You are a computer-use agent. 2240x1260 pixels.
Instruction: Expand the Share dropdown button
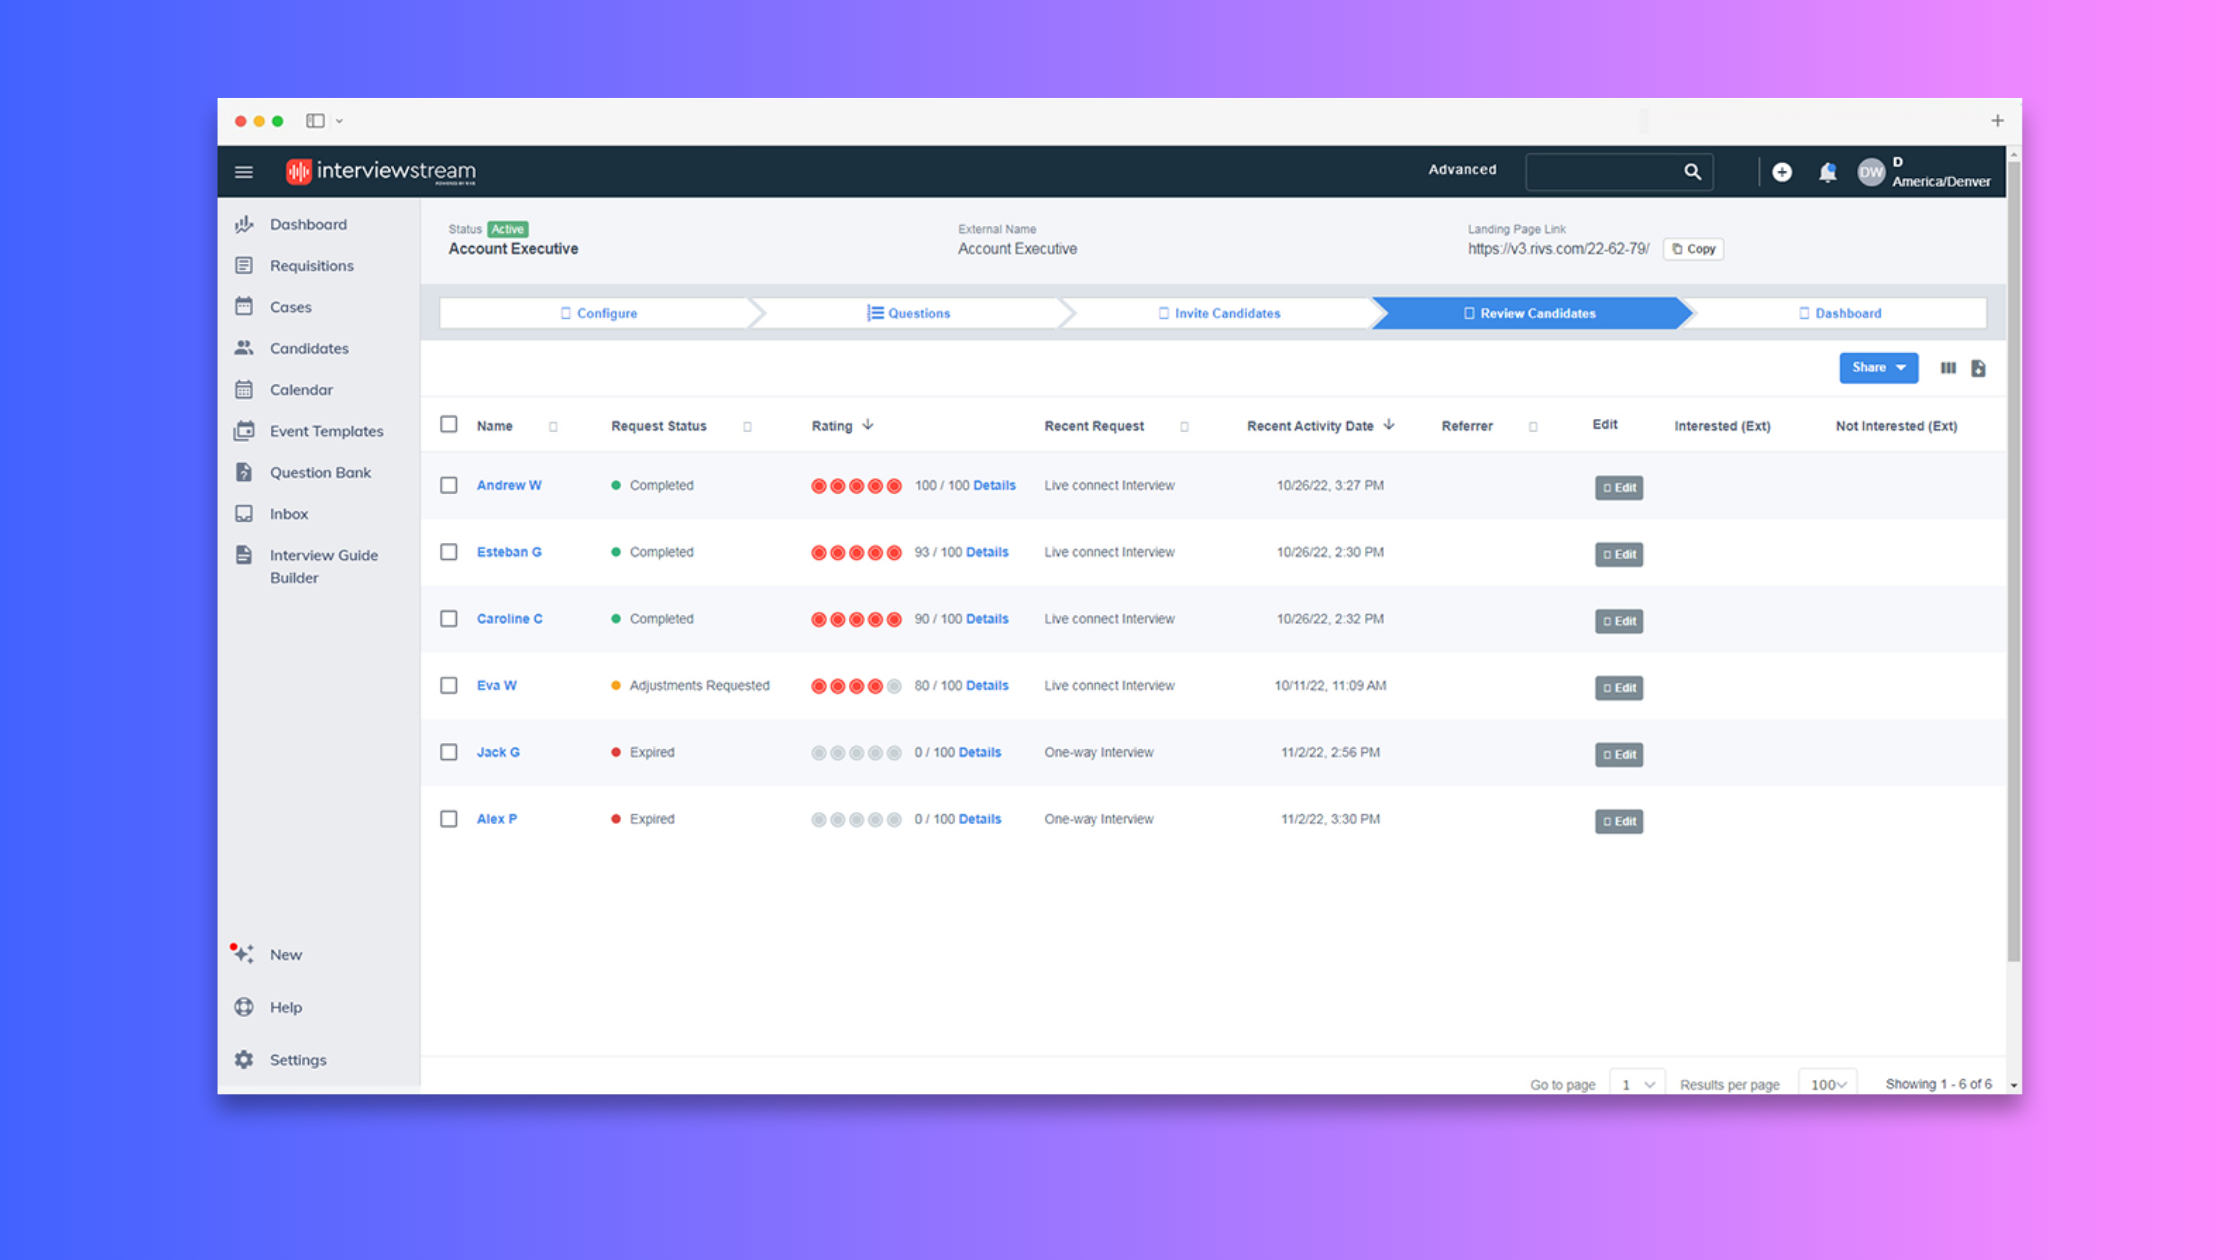point(1878,368)
